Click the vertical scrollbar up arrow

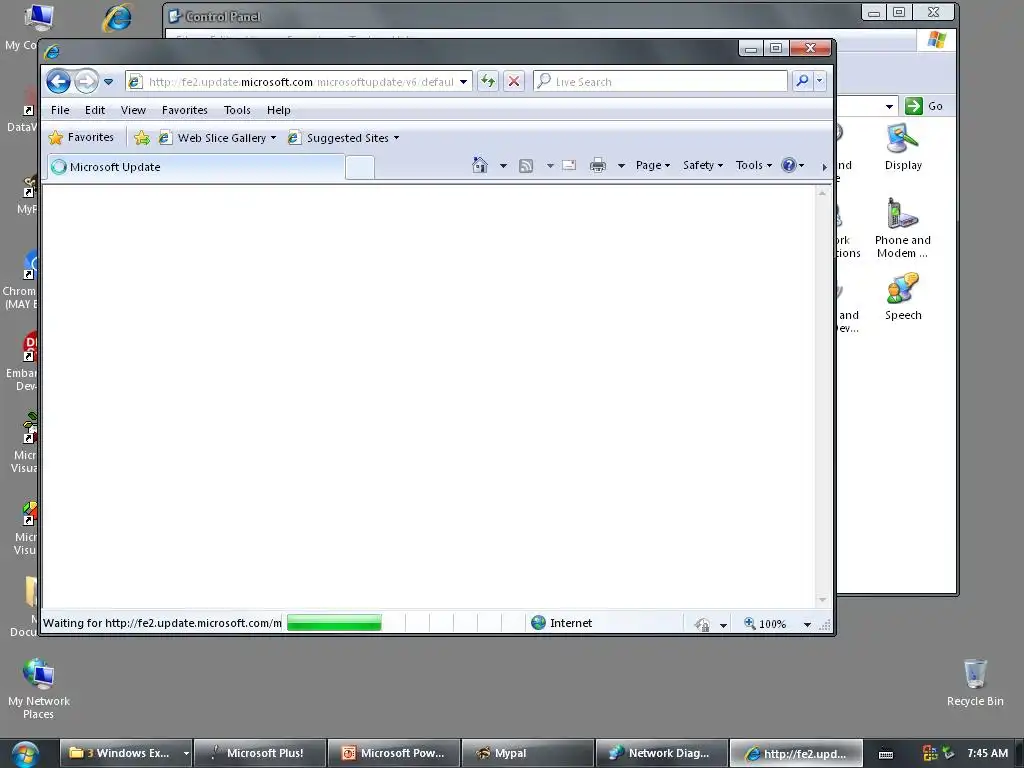tap(822, 193)
